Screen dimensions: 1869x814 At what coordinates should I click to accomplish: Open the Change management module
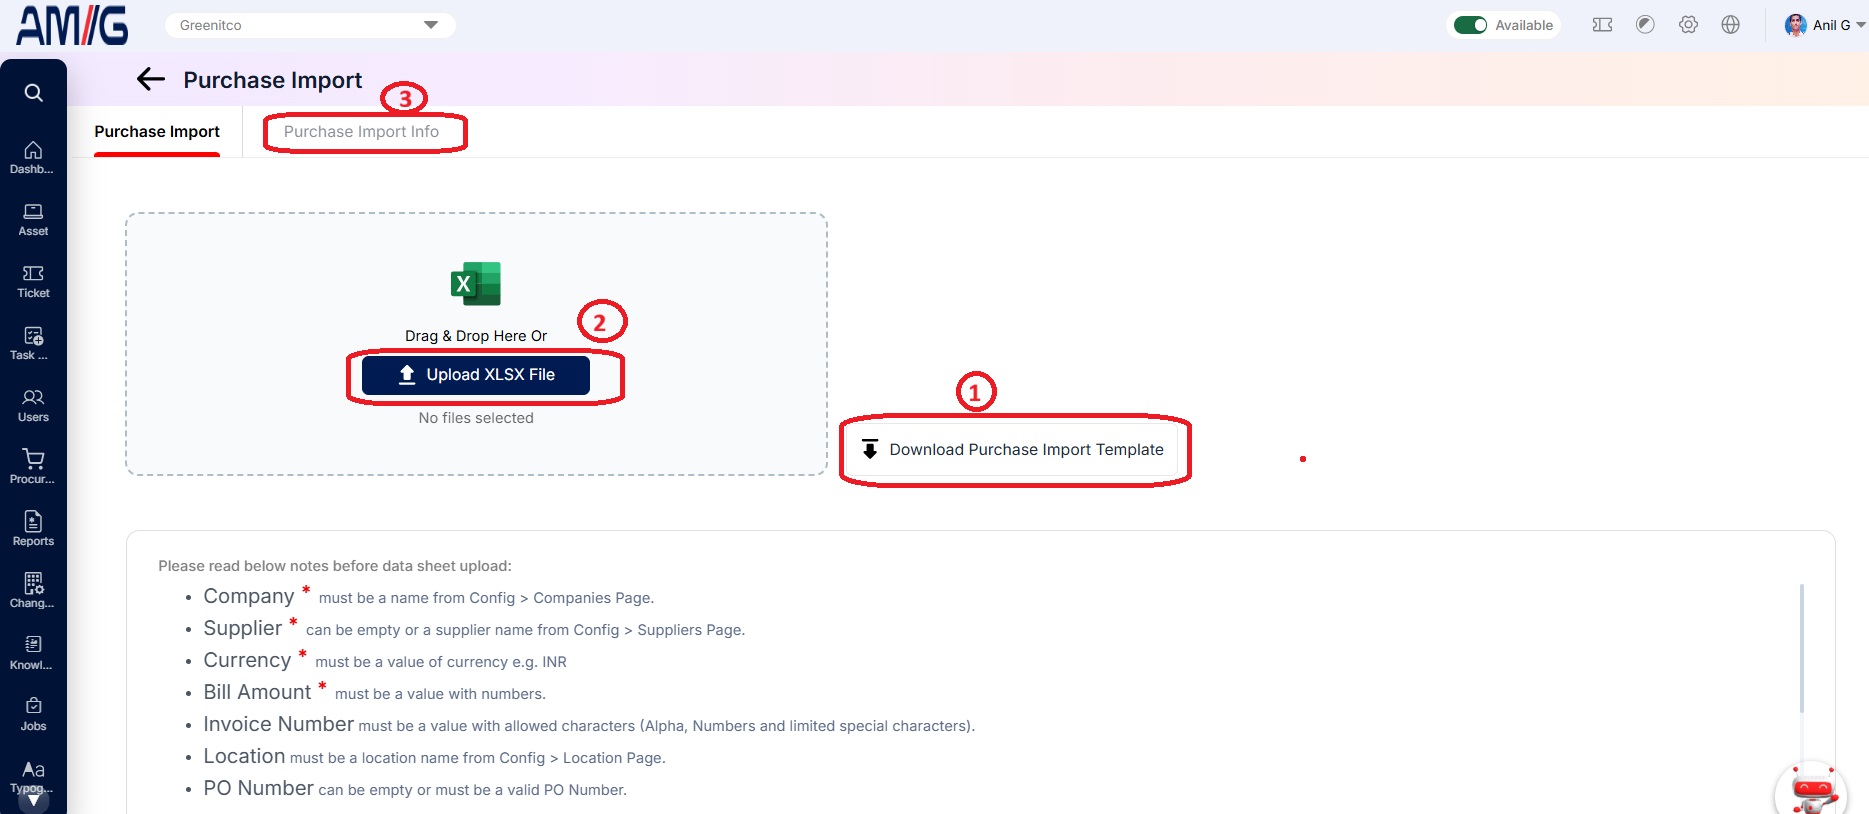pos(33,591)
